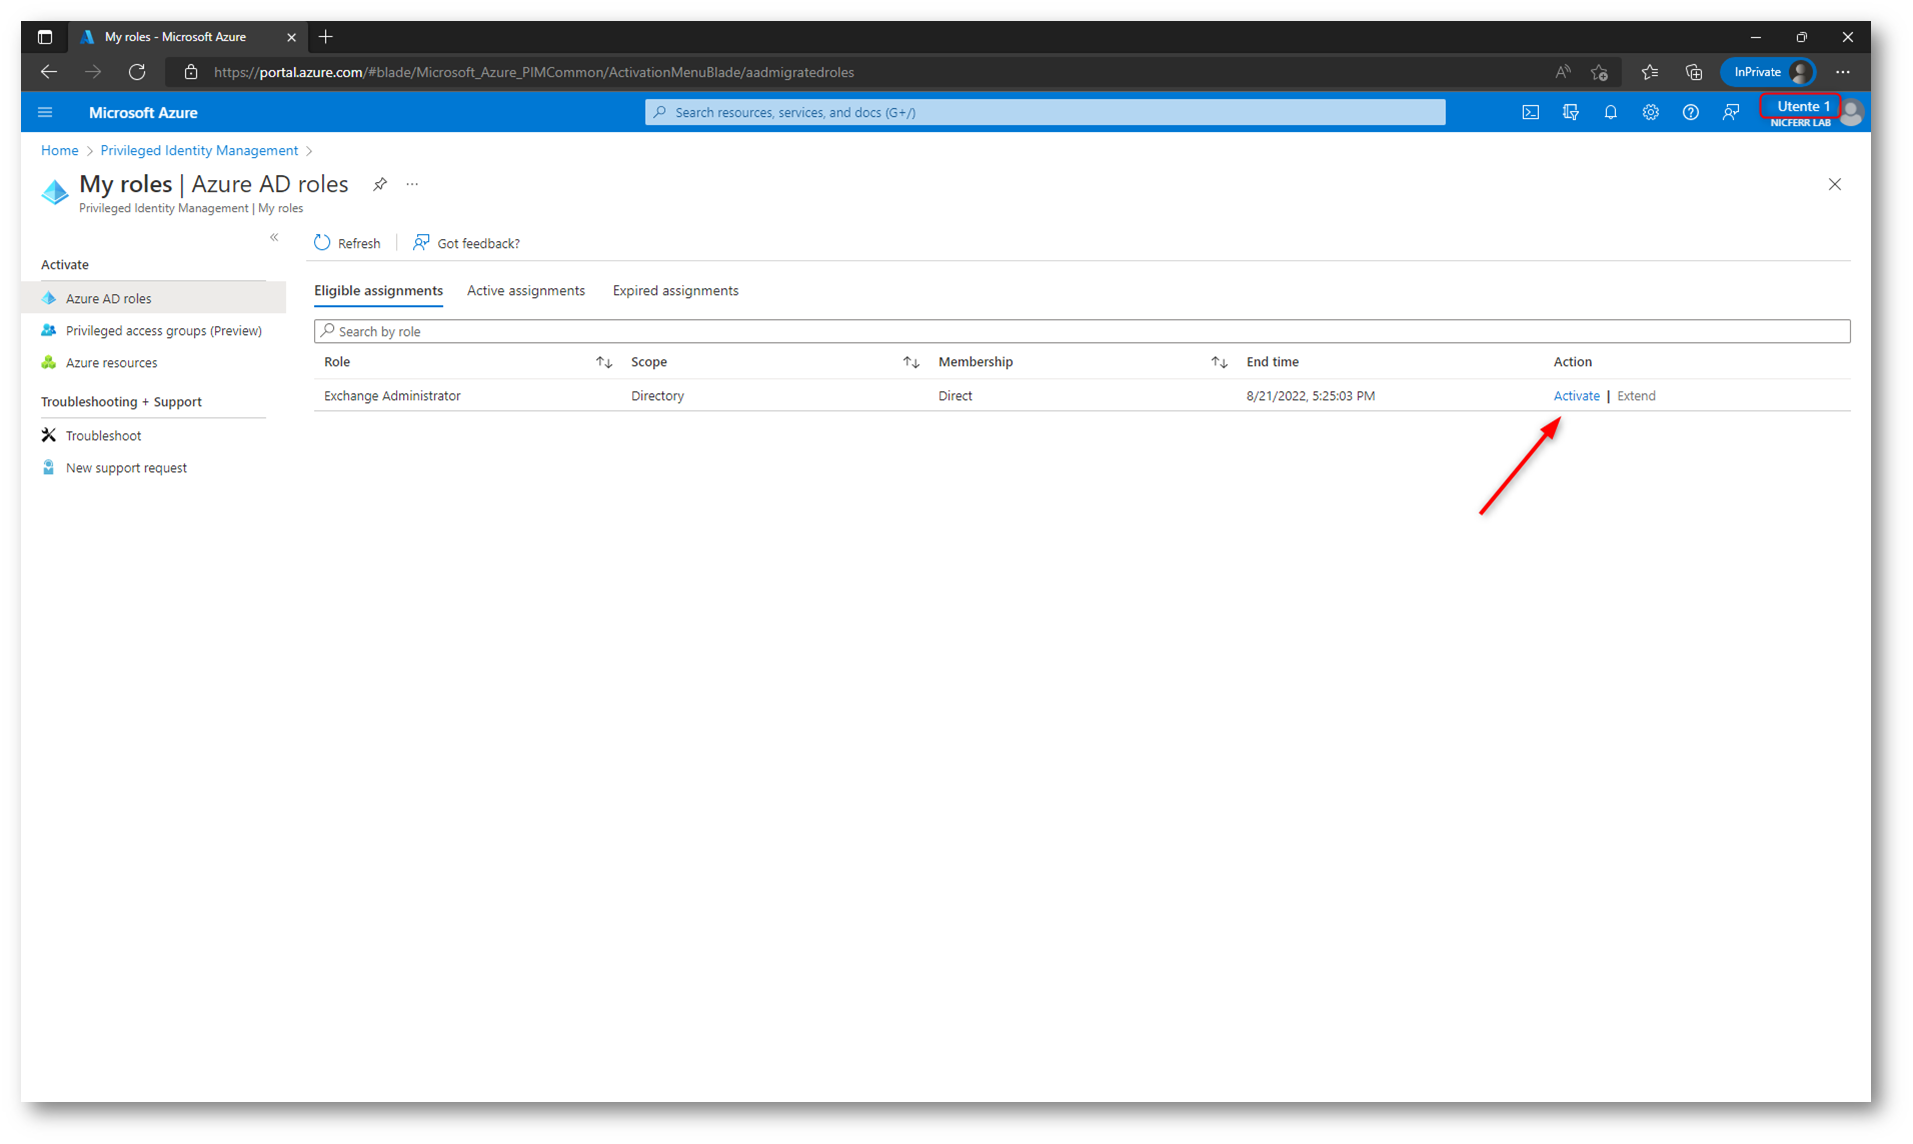
Task: Sort by the Membership column
Action: coord(1218,362)
